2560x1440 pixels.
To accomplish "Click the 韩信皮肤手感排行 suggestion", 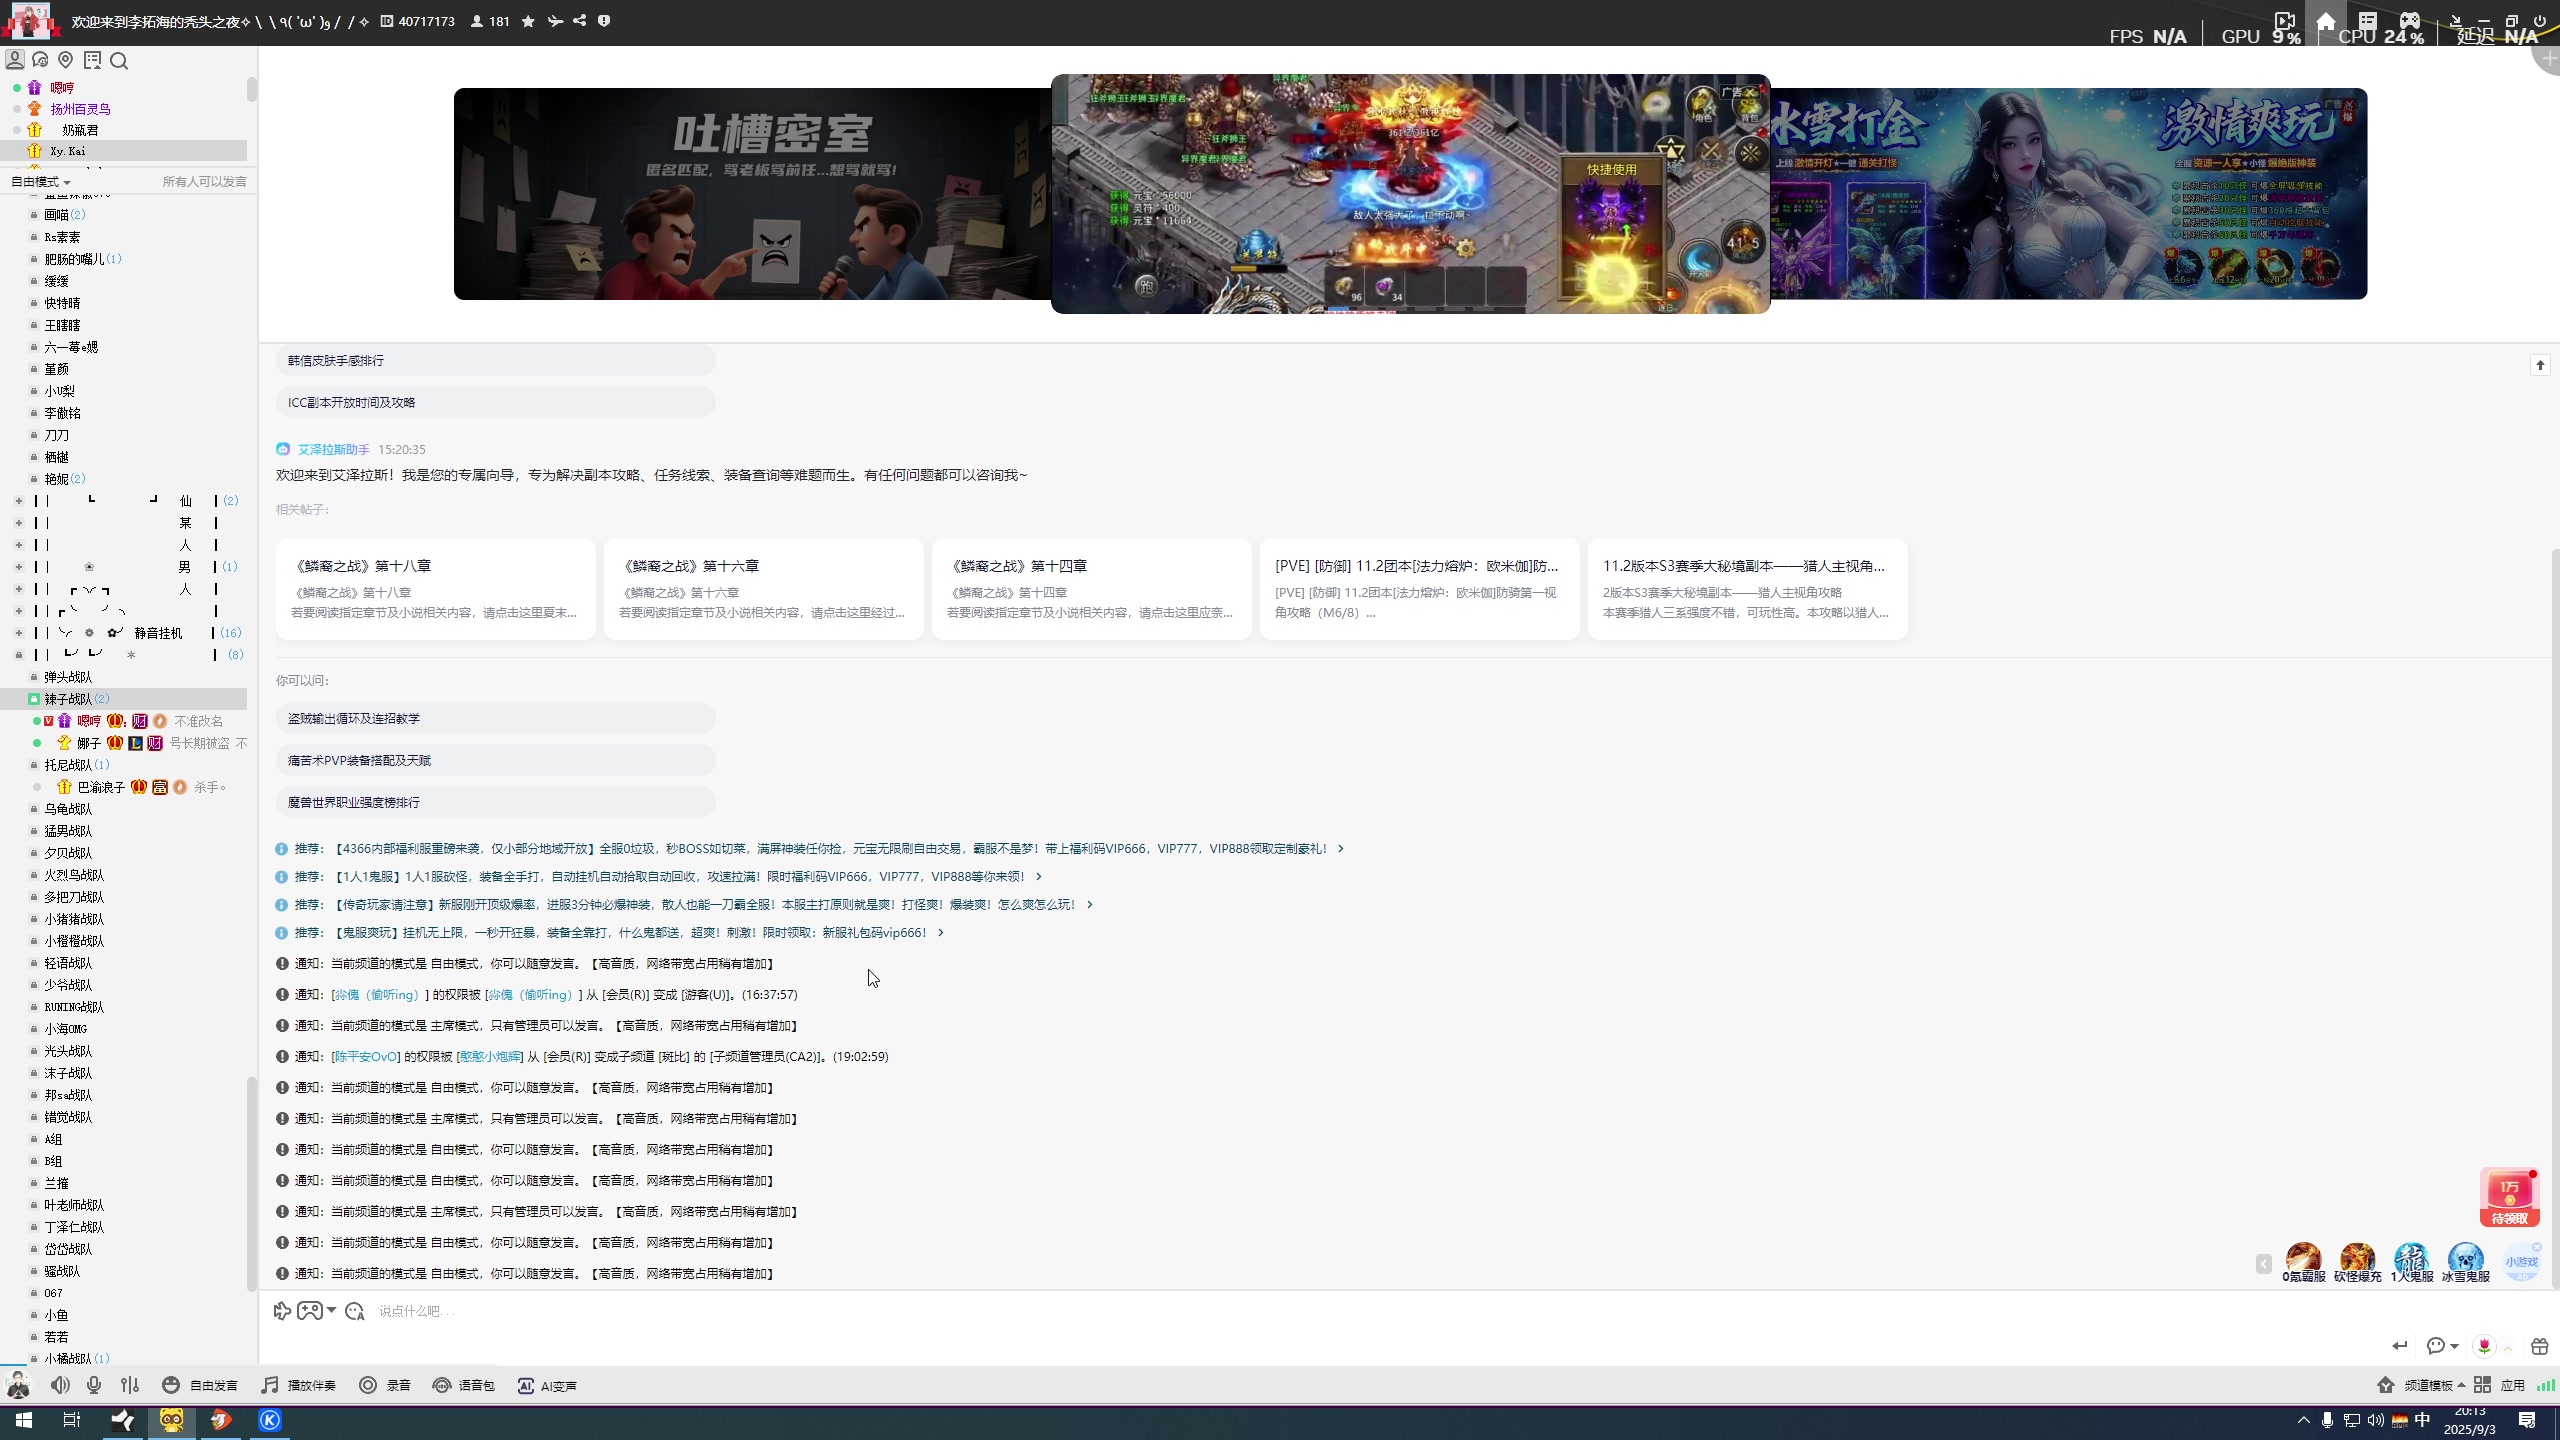I will point(495,360).
